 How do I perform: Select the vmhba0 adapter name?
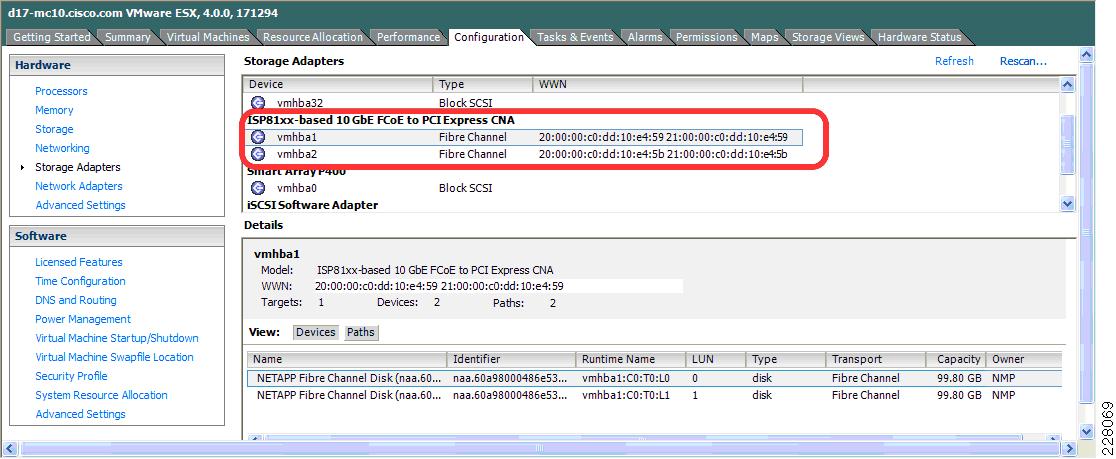click(x=297, y=188)
